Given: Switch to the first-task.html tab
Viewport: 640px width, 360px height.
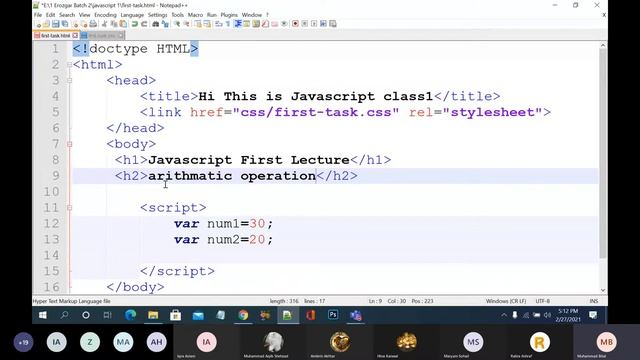Looking at the screenshot, I should 56,36.
